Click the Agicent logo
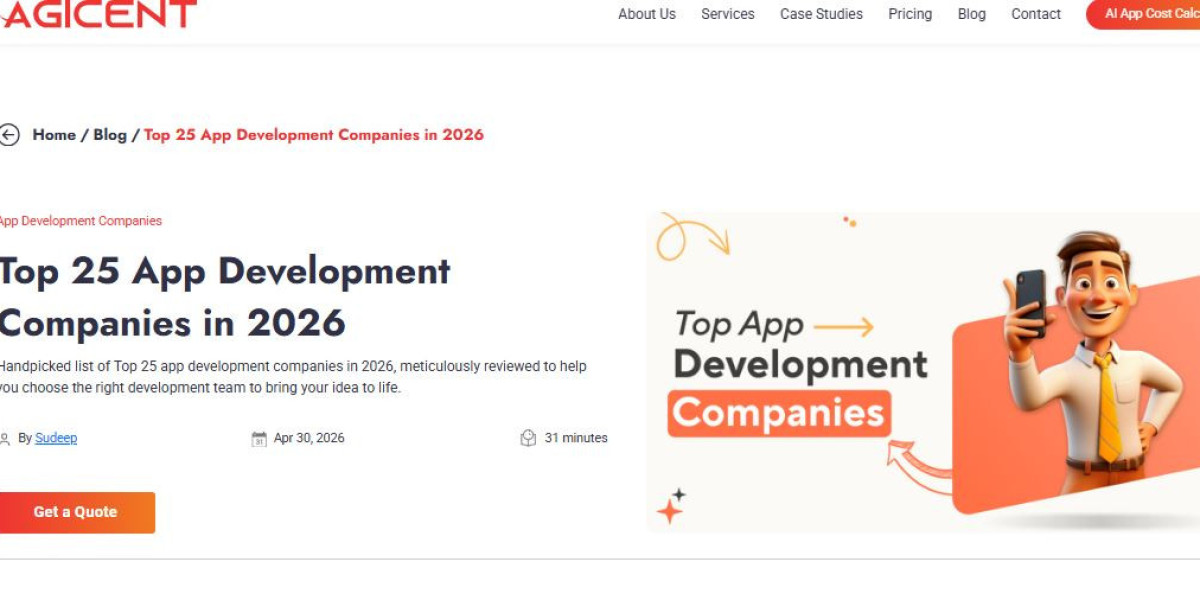The height and width of the screenshot is (600, 1200). 99,14
